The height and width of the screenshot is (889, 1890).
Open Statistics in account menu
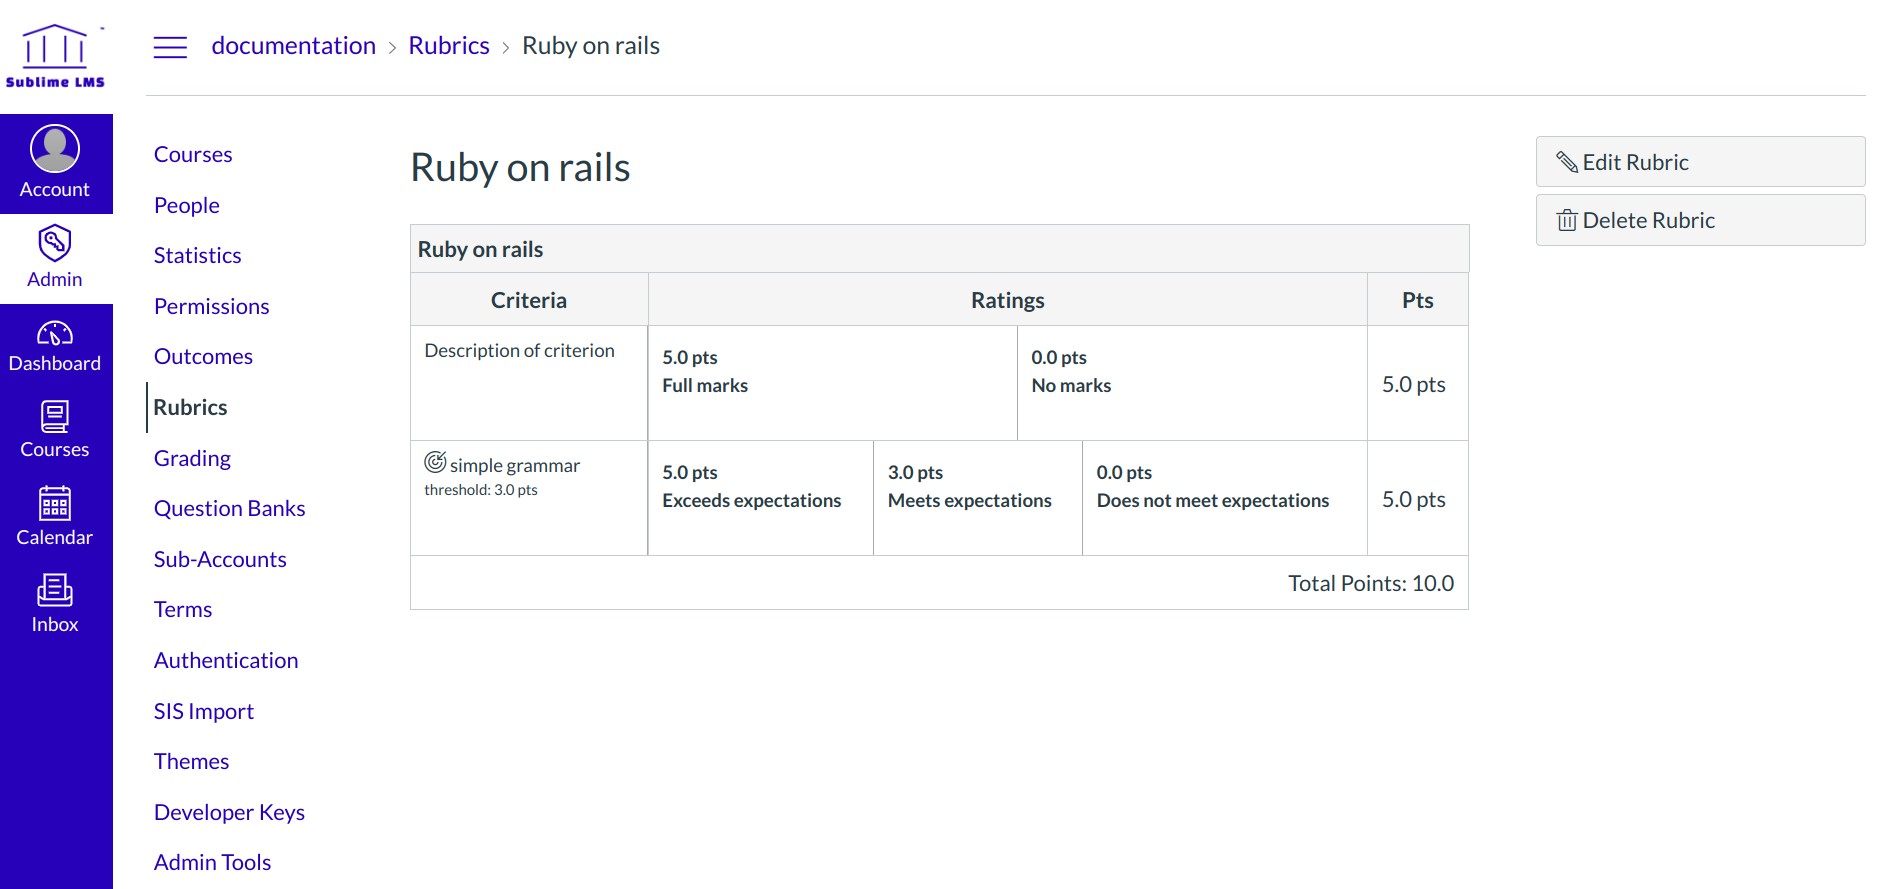[x=198, y=255]
